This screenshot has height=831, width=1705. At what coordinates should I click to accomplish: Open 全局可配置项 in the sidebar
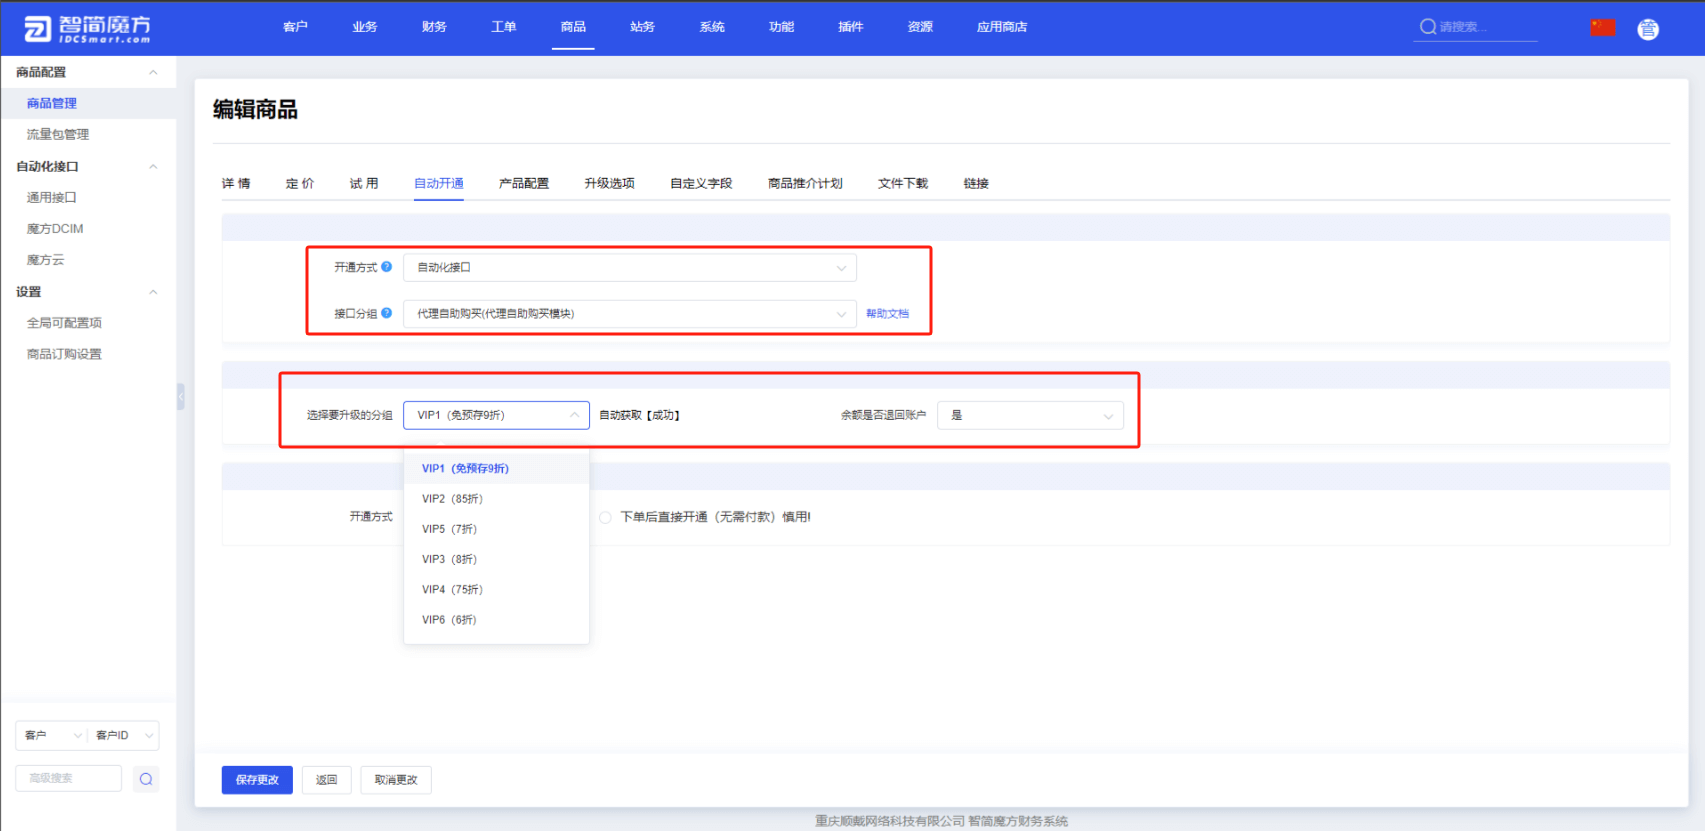click(64, 323)
